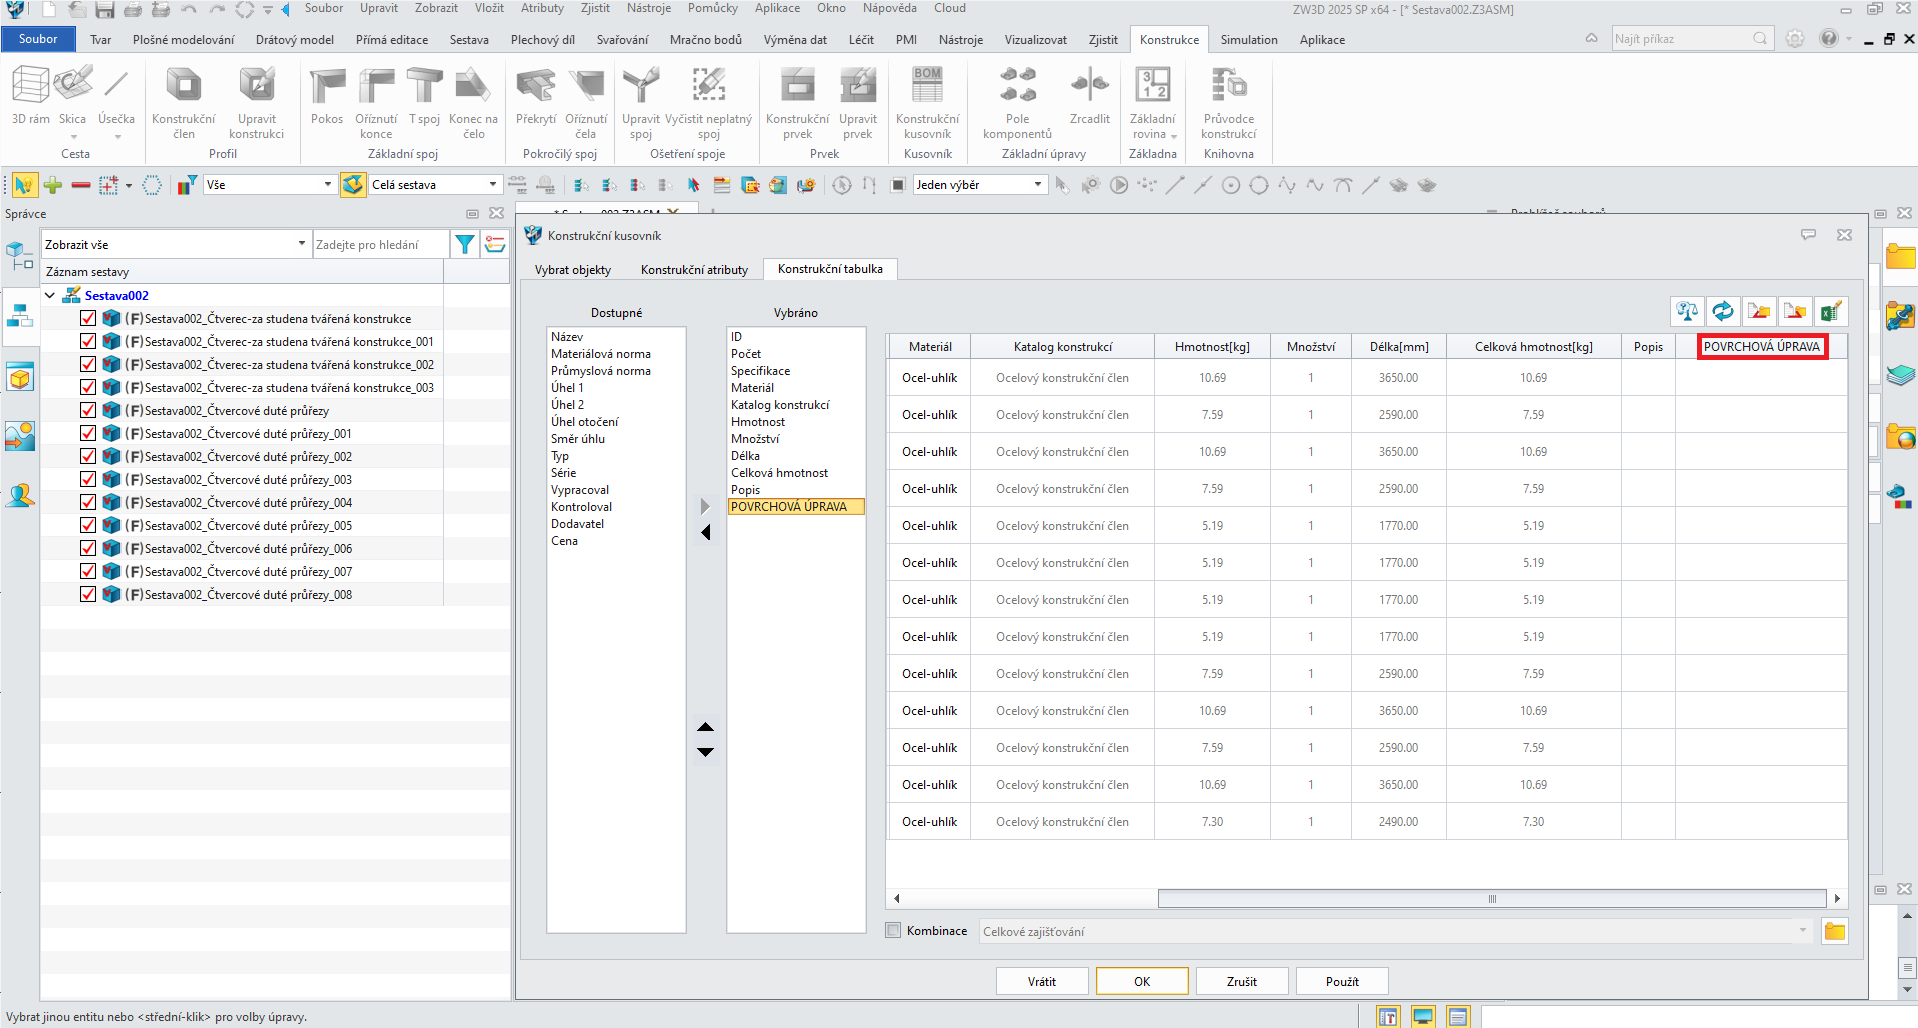Uncheck tvářená konstrukce_003 component checkbox
This screenshot has height=1028, width=1918.
[88, 387]
